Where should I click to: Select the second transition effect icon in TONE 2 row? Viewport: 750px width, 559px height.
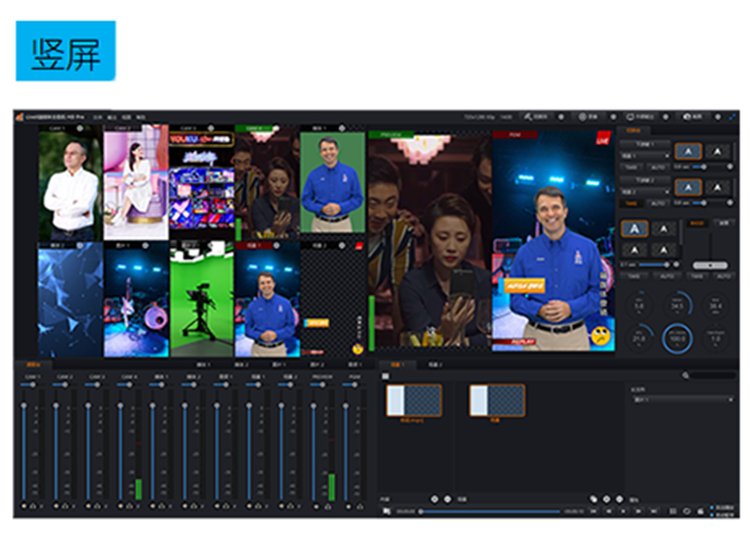(x=716, y=187)
